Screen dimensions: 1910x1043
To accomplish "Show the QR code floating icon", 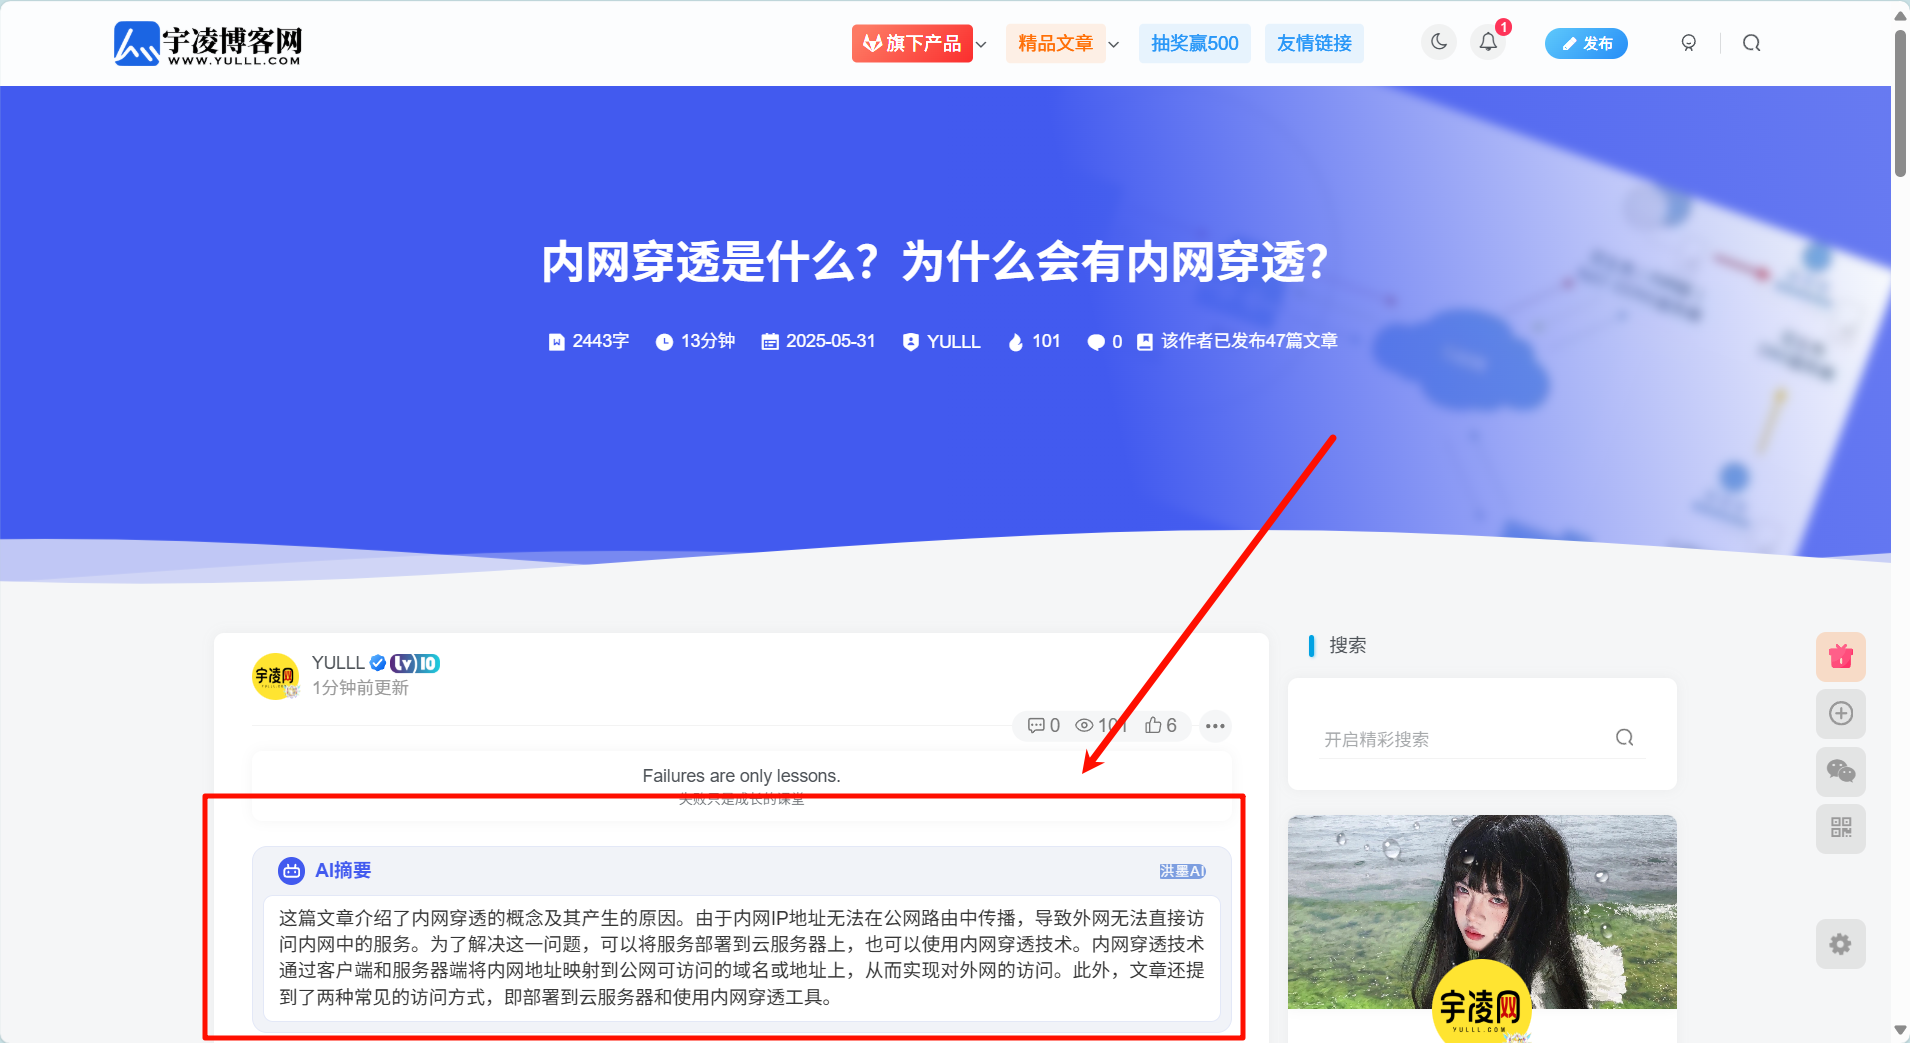I will click(1840, 828).
